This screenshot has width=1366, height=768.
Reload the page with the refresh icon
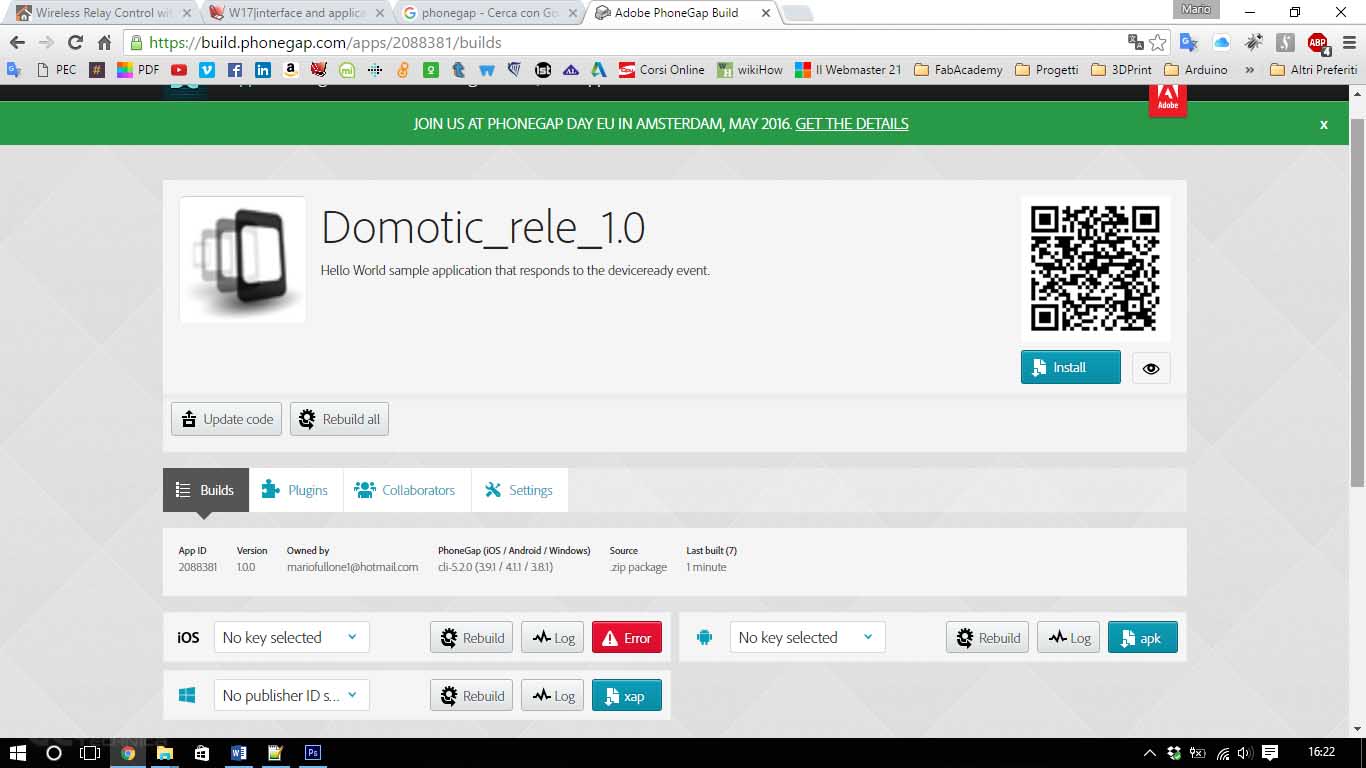coord(75,43)
